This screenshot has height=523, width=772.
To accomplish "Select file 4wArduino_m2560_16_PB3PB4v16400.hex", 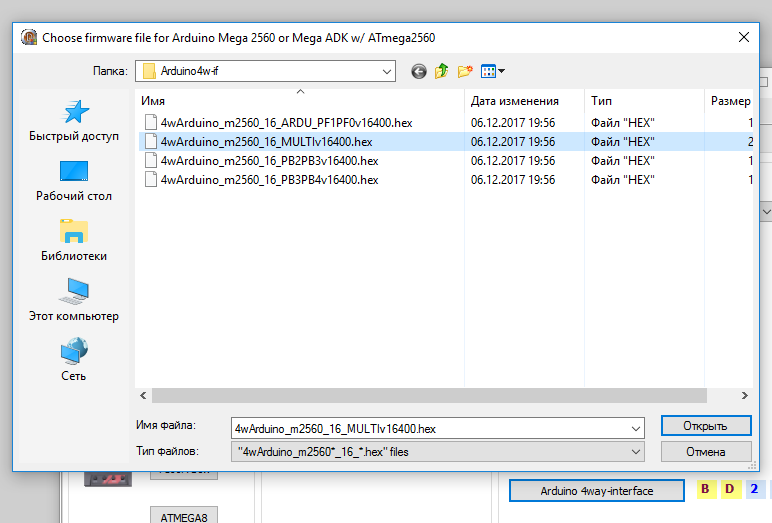I will [x=269, y=179].
